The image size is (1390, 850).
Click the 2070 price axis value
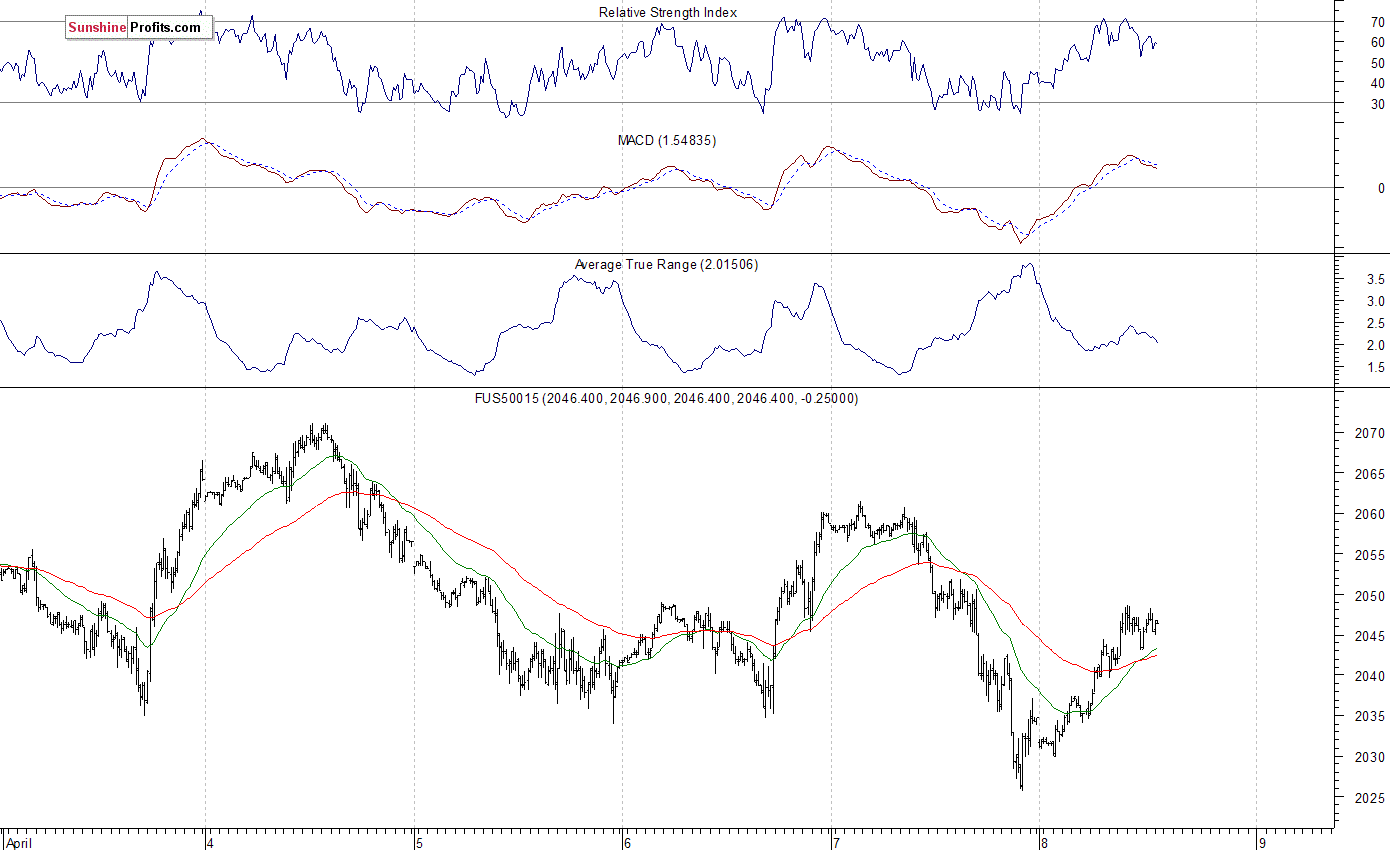pos(1371,434)
